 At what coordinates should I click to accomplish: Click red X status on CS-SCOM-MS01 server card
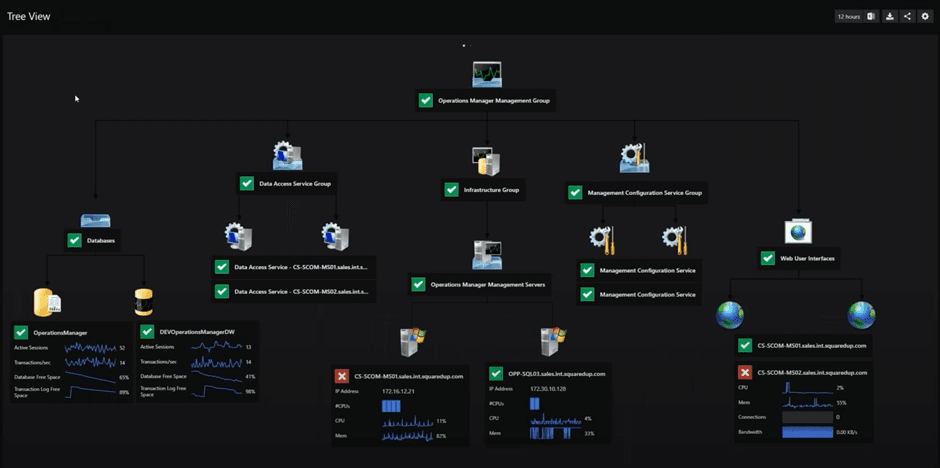342,376
